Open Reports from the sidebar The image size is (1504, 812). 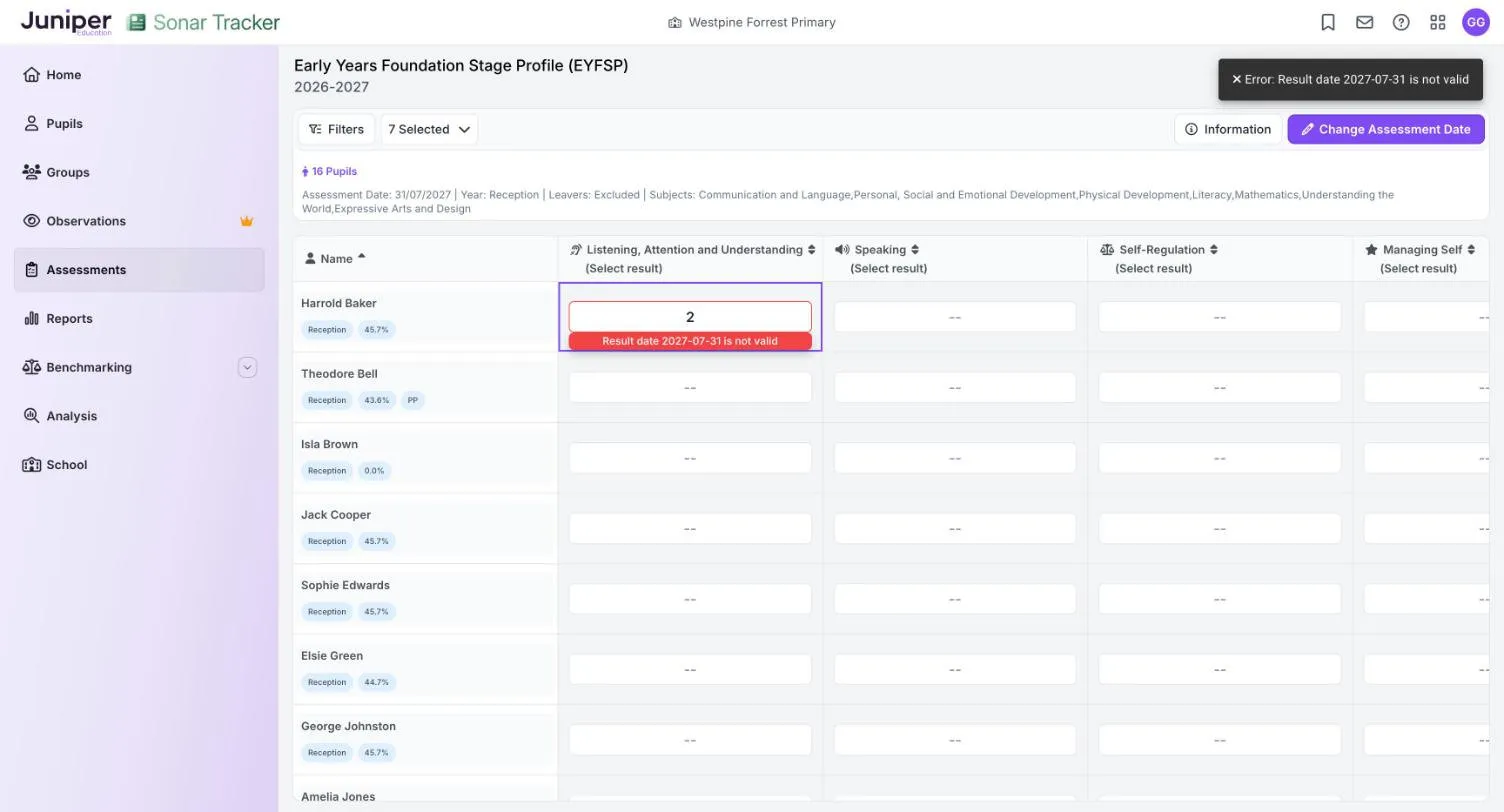pyautogui.click(x=139, y=319)
